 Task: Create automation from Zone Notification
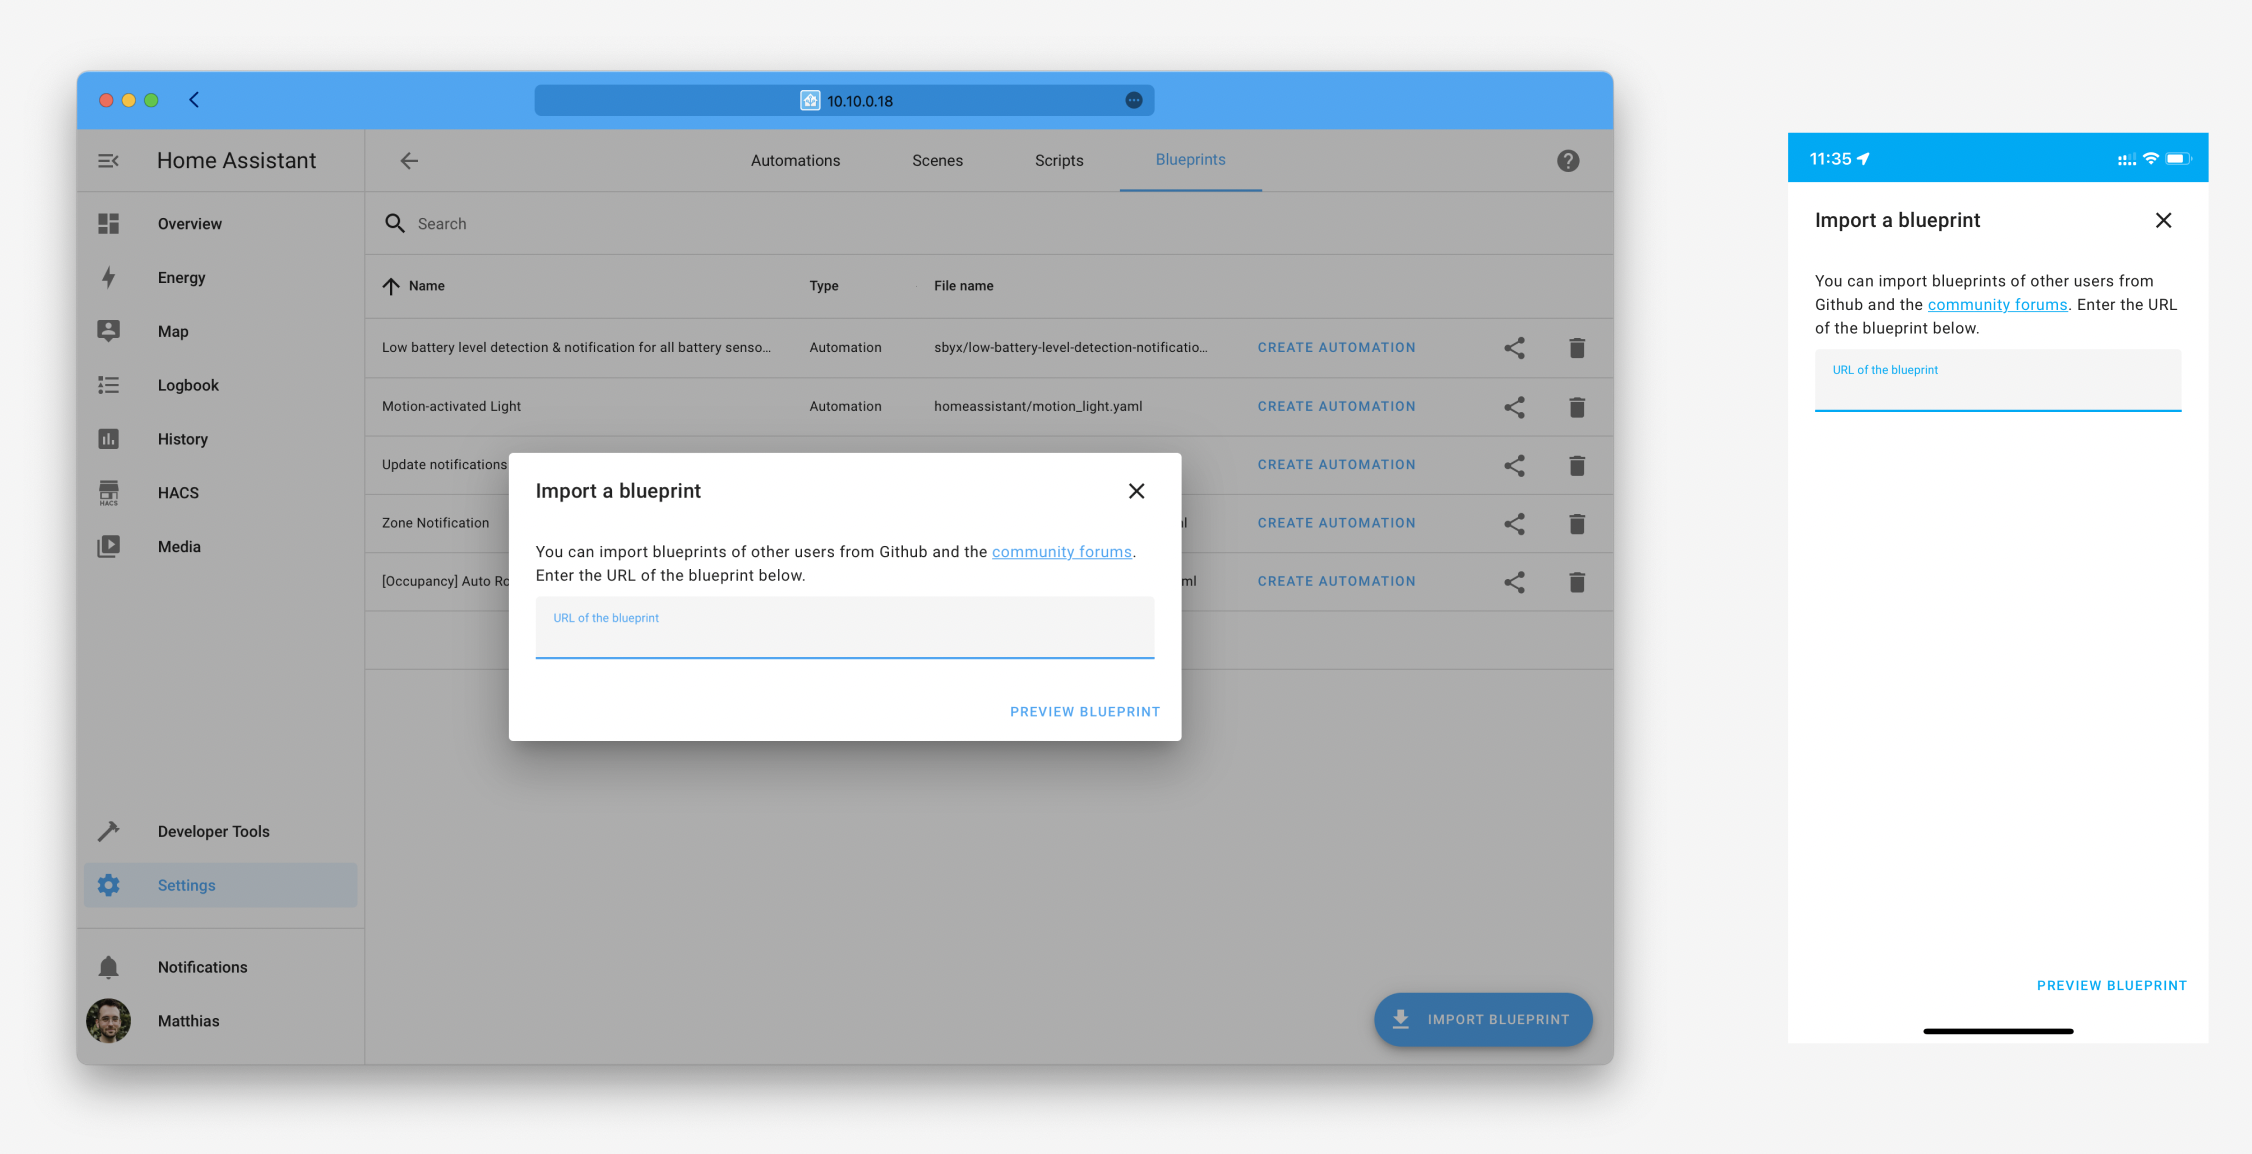click(1336, 523)
